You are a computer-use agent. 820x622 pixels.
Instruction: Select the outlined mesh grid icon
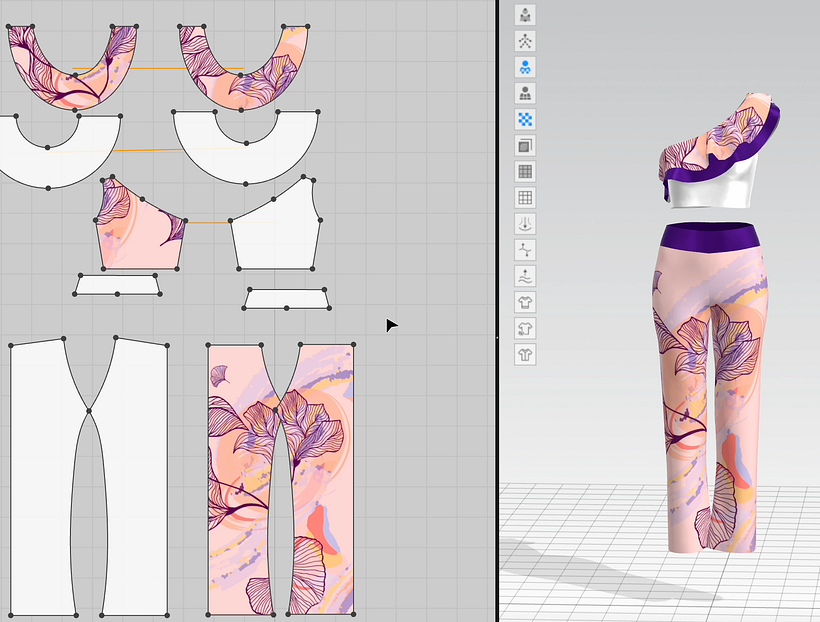point(525,198)
